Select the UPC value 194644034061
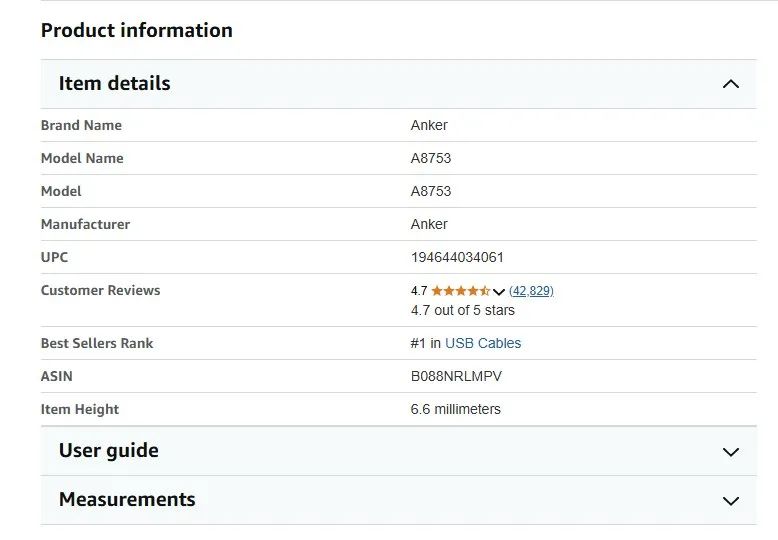The image size is (778, 540). click(x=457, y=257)
